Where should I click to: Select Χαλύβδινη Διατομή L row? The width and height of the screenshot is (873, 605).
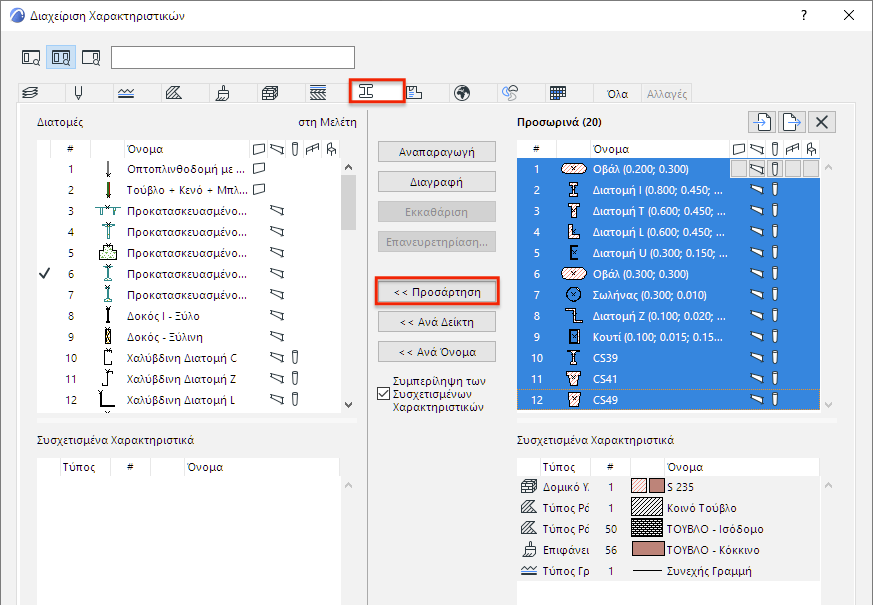(188, 400)
